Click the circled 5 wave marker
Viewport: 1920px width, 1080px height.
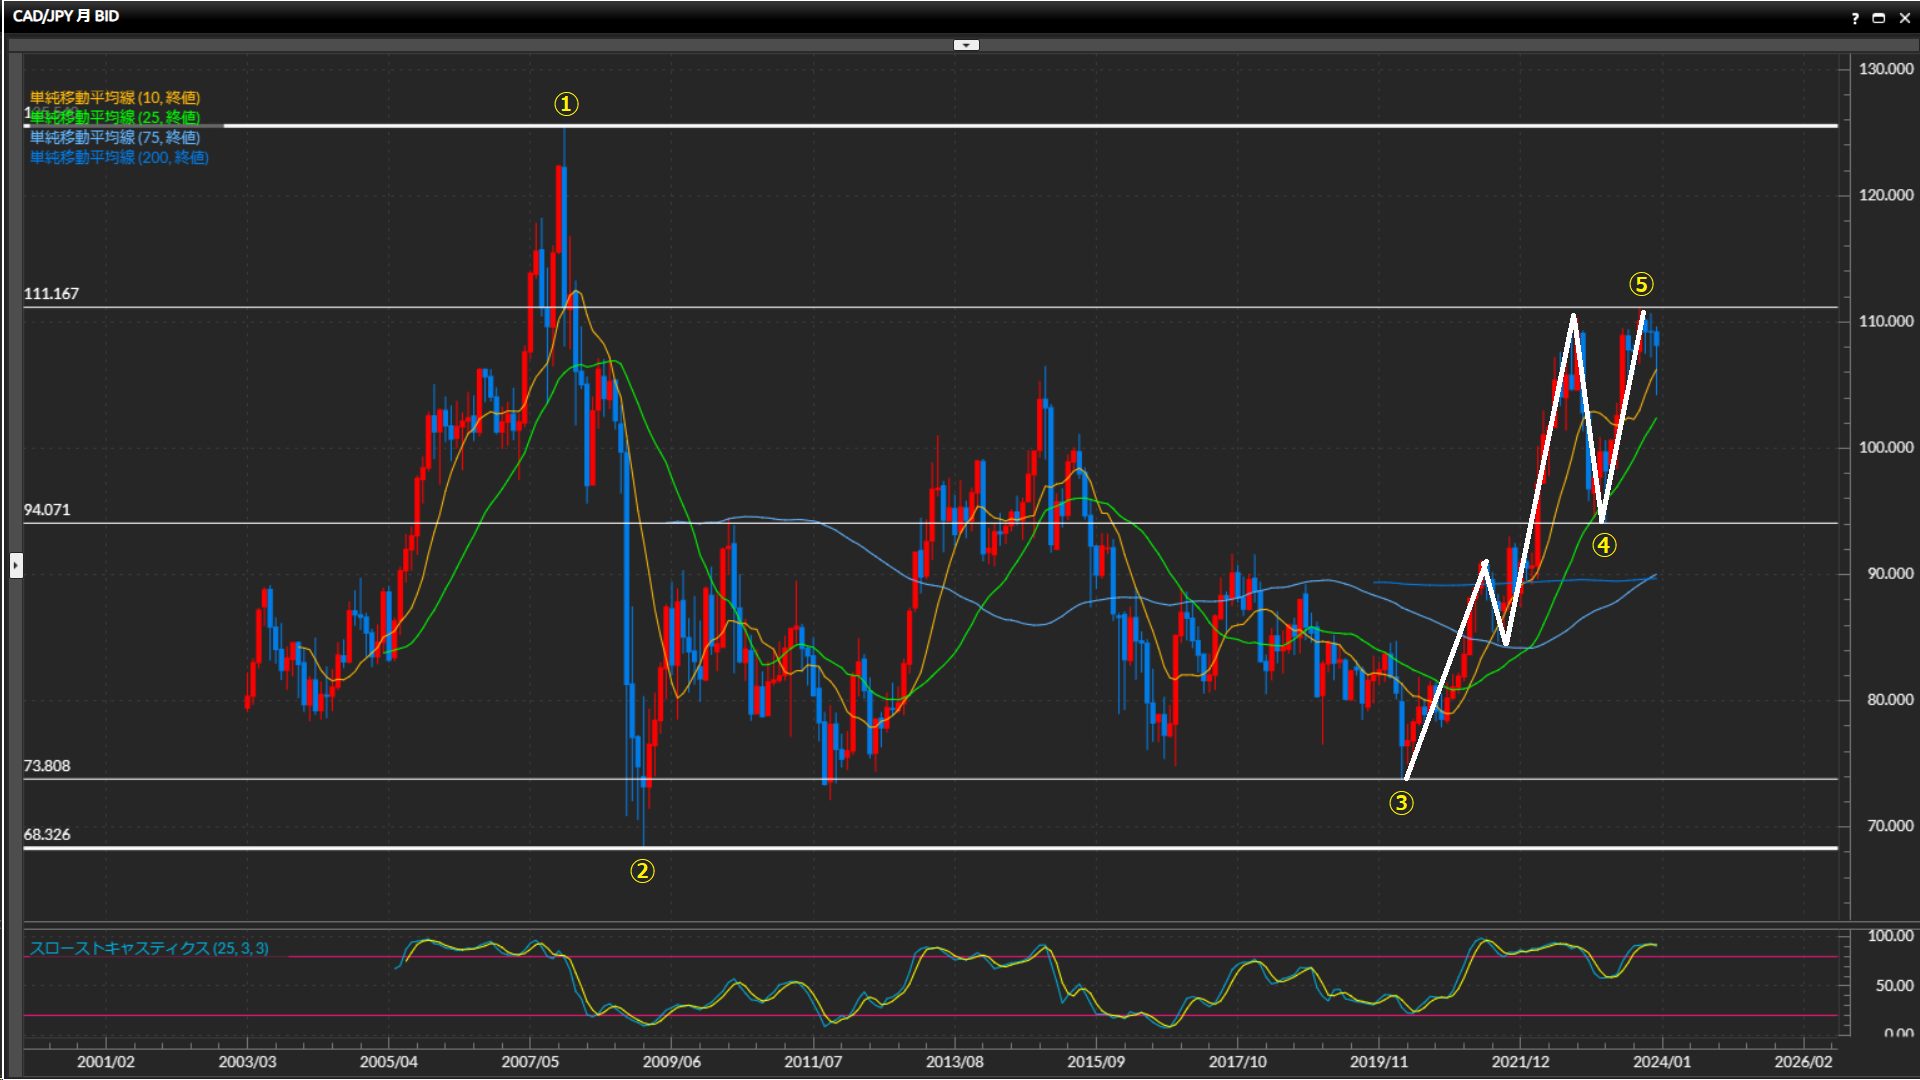coord(1641,284)
